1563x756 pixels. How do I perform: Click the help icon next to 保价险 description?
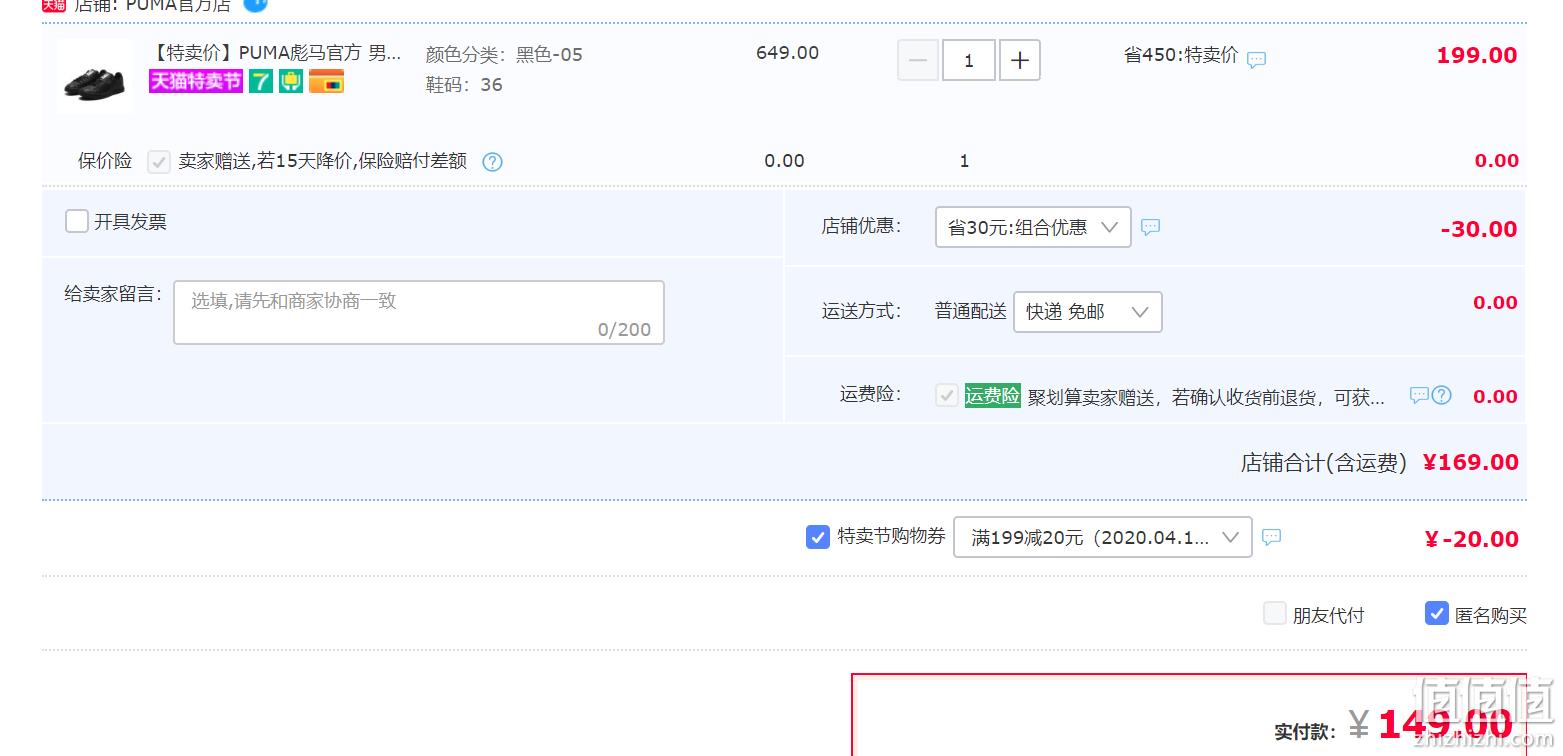[x=492, y=161]
